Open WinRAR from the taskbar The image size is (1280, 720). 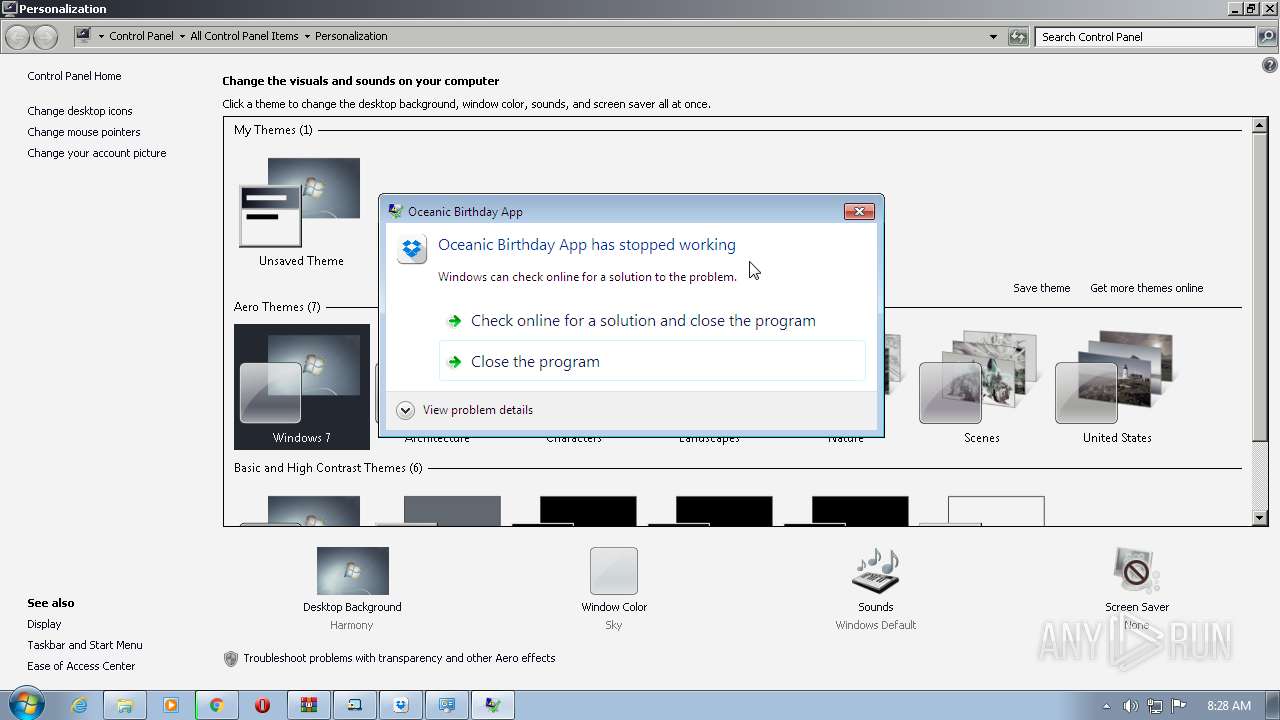[x=309, y=705]
